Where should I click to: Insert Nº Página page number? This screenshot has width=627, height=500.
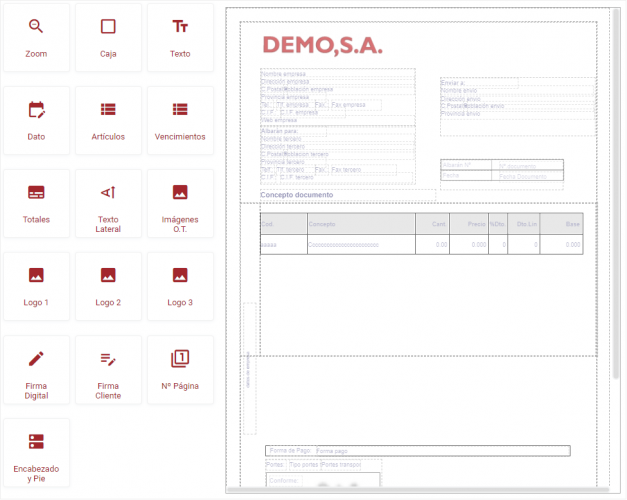(x=180, y=369)
